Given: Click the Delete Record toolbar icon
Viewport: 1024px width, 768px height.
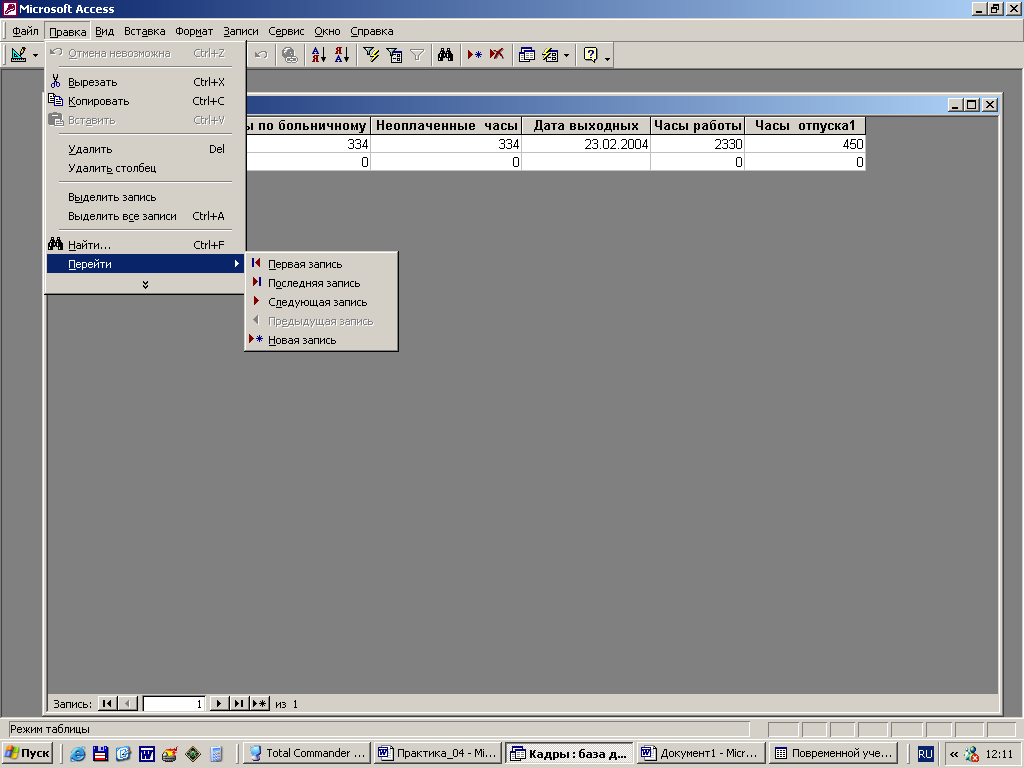Looking at the screenshot, I should (497, 55).
